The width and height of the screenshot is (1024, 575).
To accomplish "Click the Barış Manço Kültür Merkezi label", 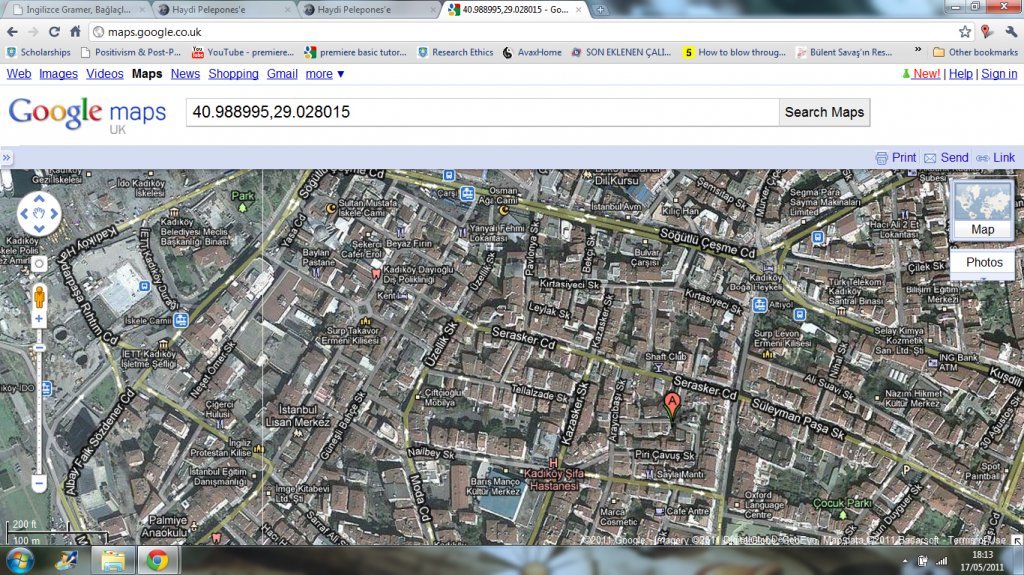I will coord(494,486).
